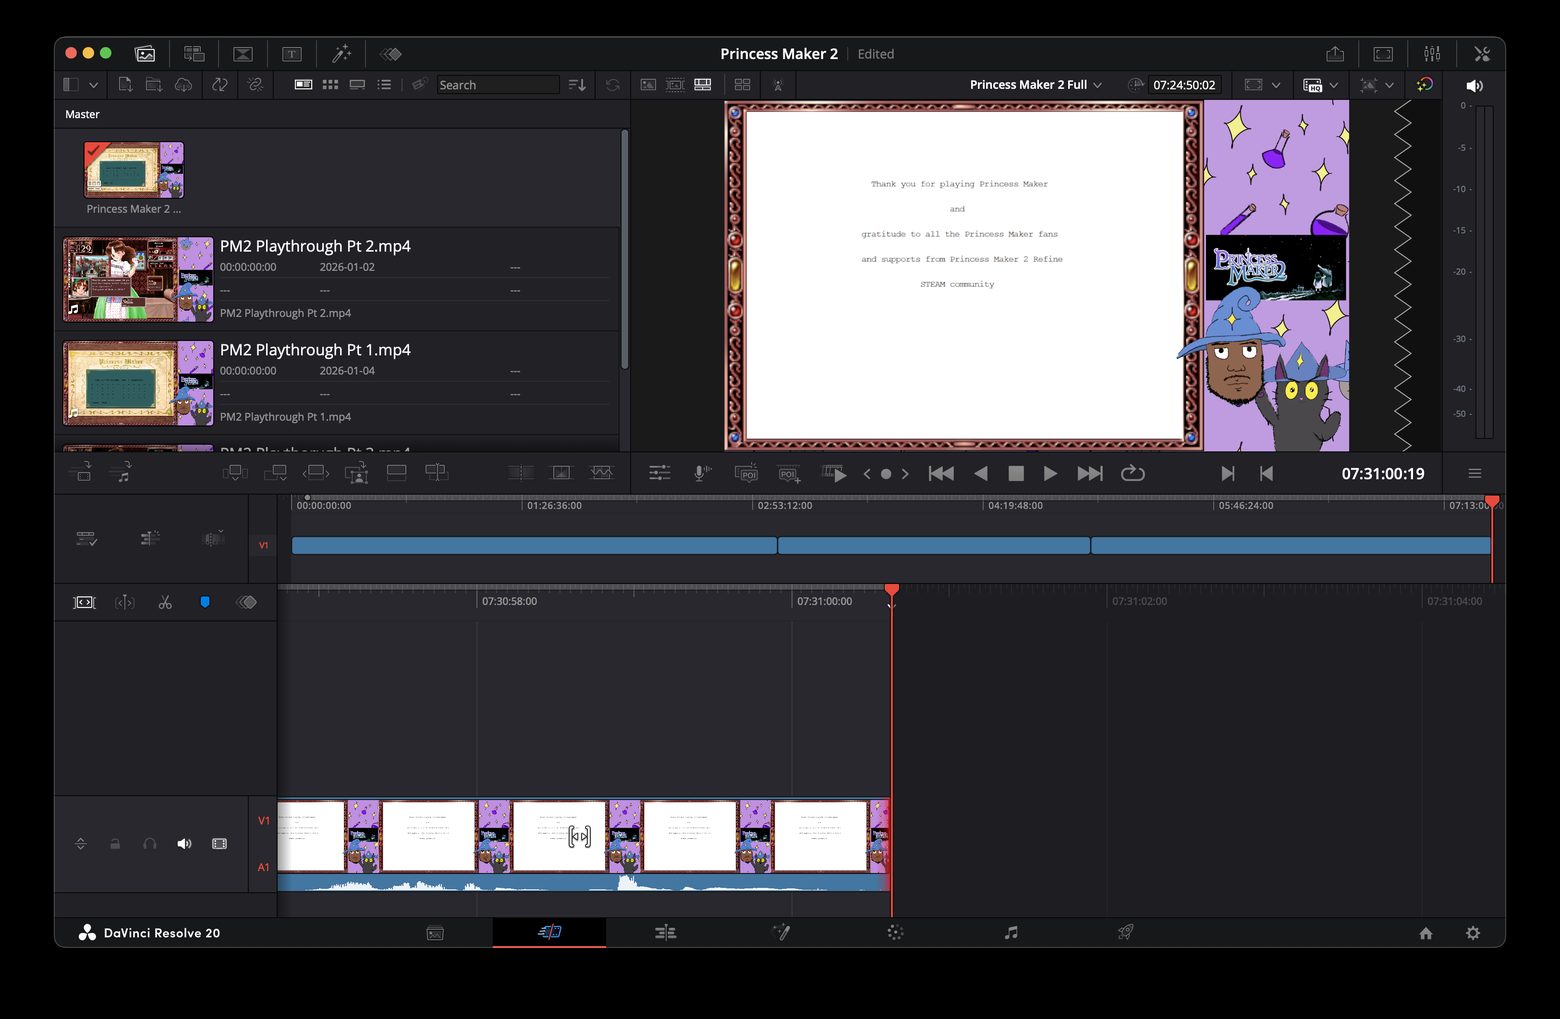
Task: Jump to the previous edit point
Action: [941, 474]
